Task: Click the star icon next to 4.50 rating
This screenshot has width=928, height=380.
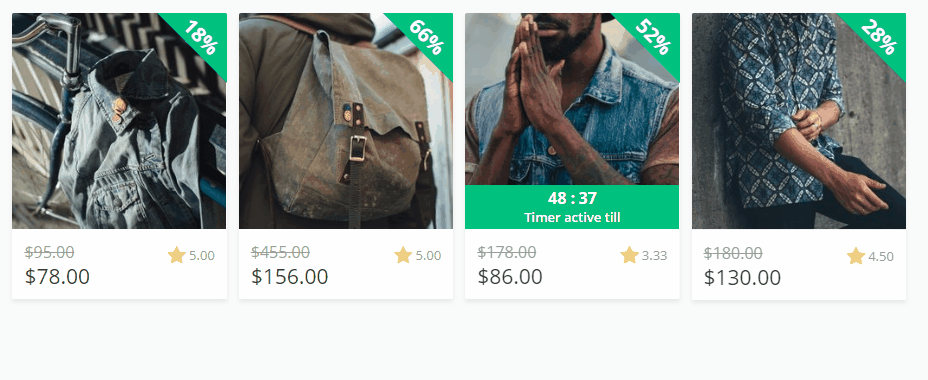Action: 856,256
